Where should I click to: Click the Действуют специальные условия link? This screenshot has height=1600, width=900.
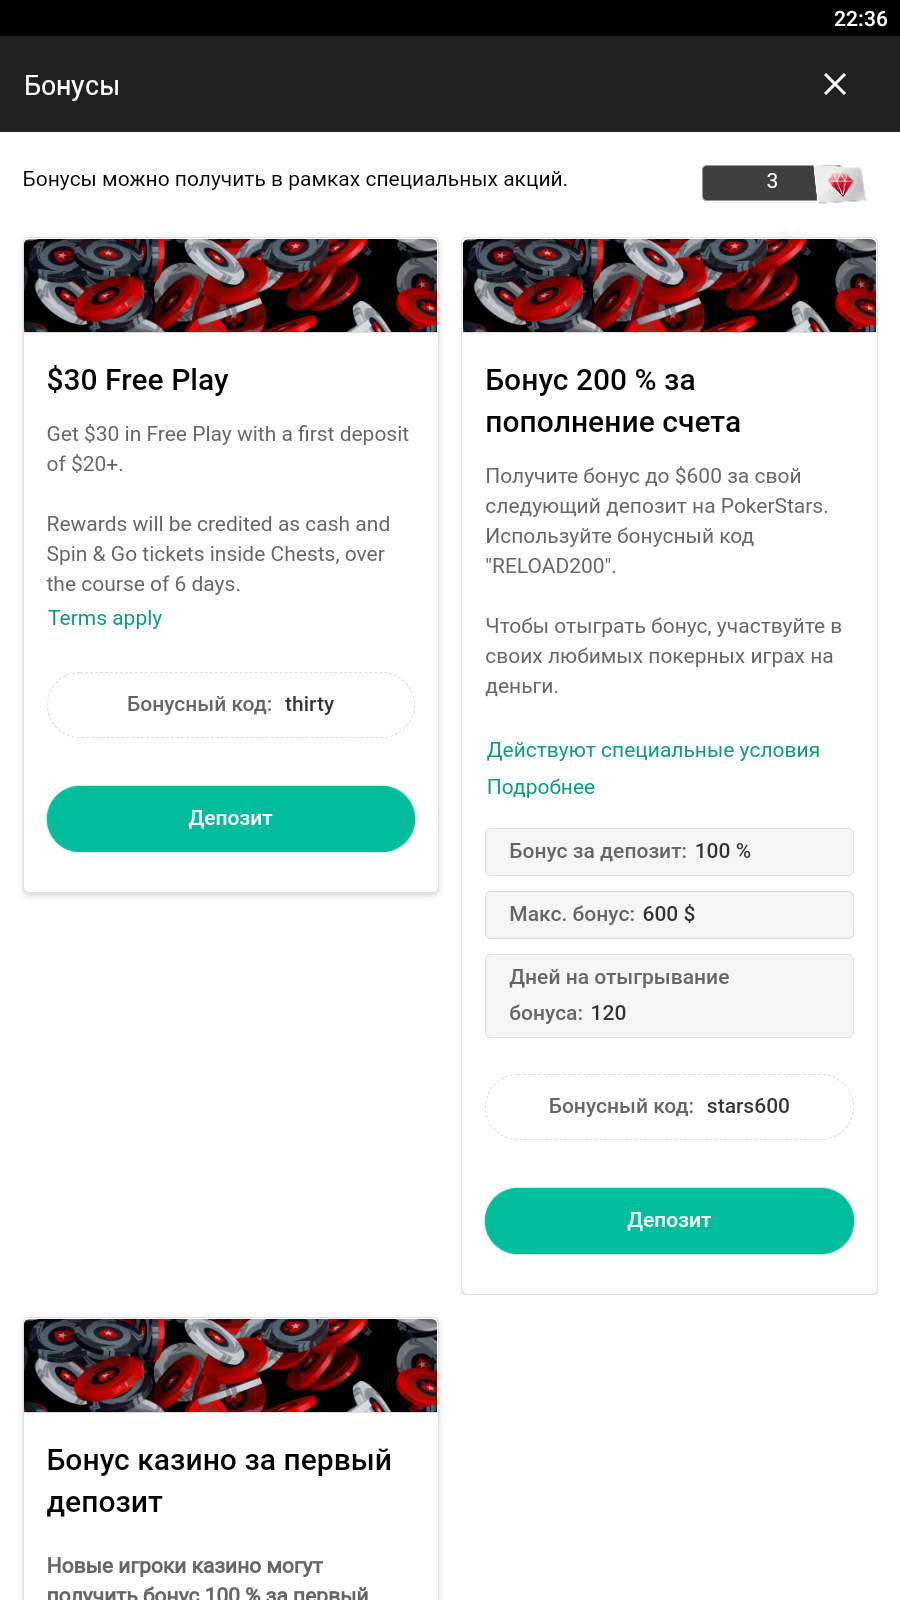(653, 750)
